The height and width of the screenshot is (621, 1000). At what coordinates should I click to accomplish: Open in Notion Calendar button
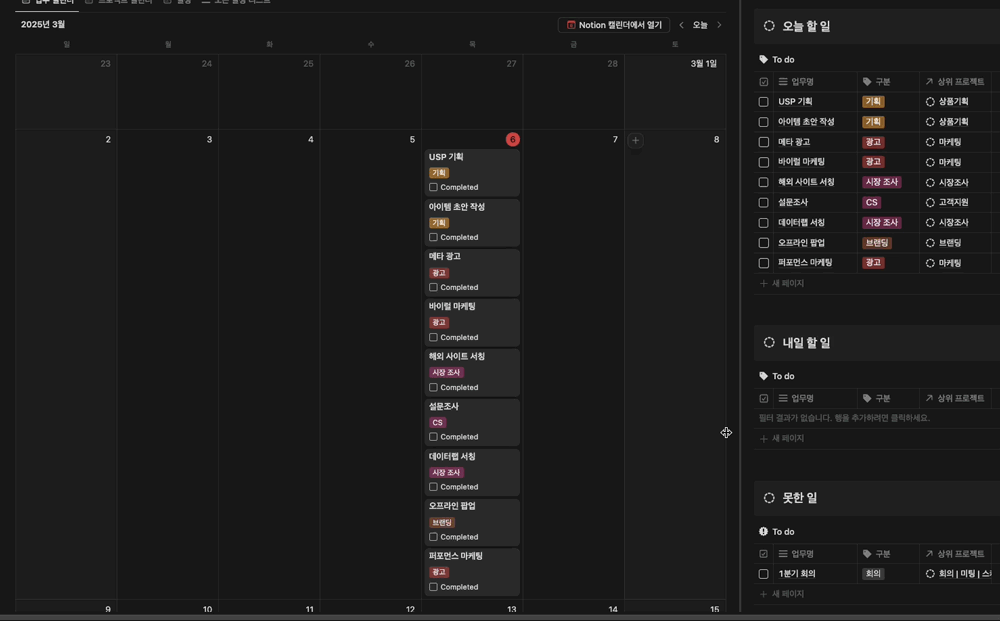pos(614,25)
